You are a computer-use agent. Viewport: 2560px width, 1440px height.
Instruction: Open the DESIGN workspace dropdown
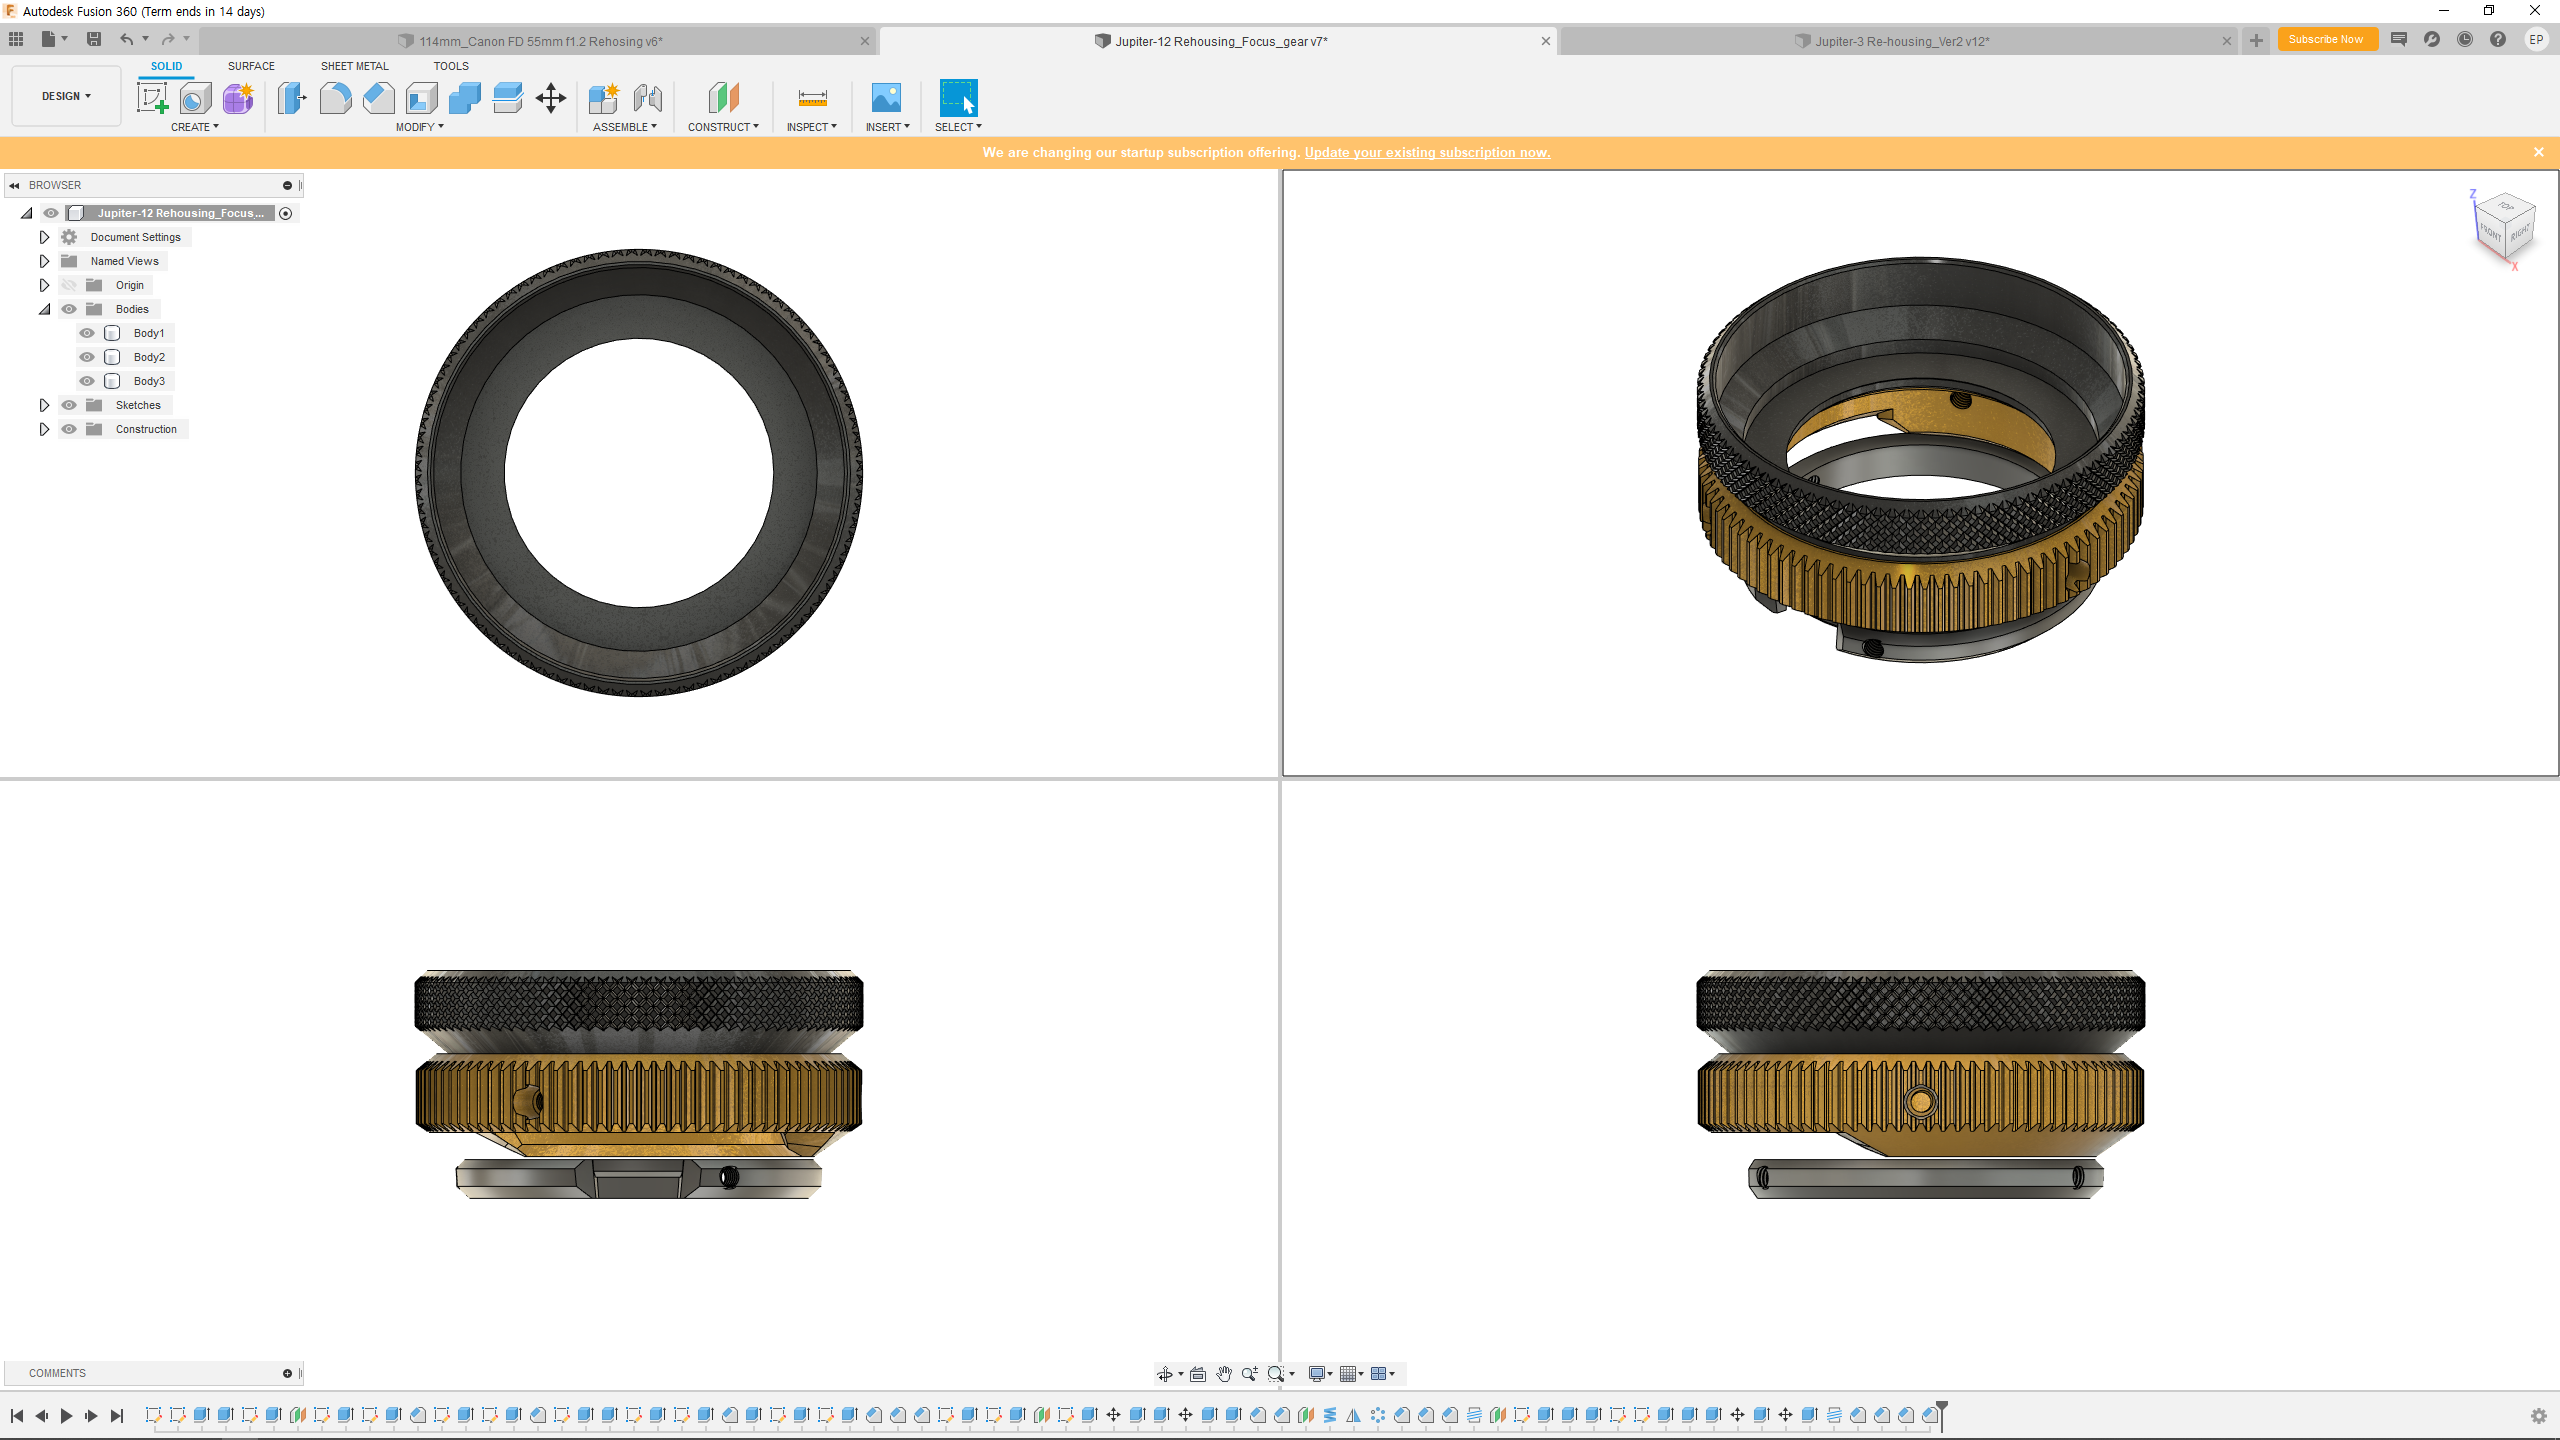pos(66,96)
